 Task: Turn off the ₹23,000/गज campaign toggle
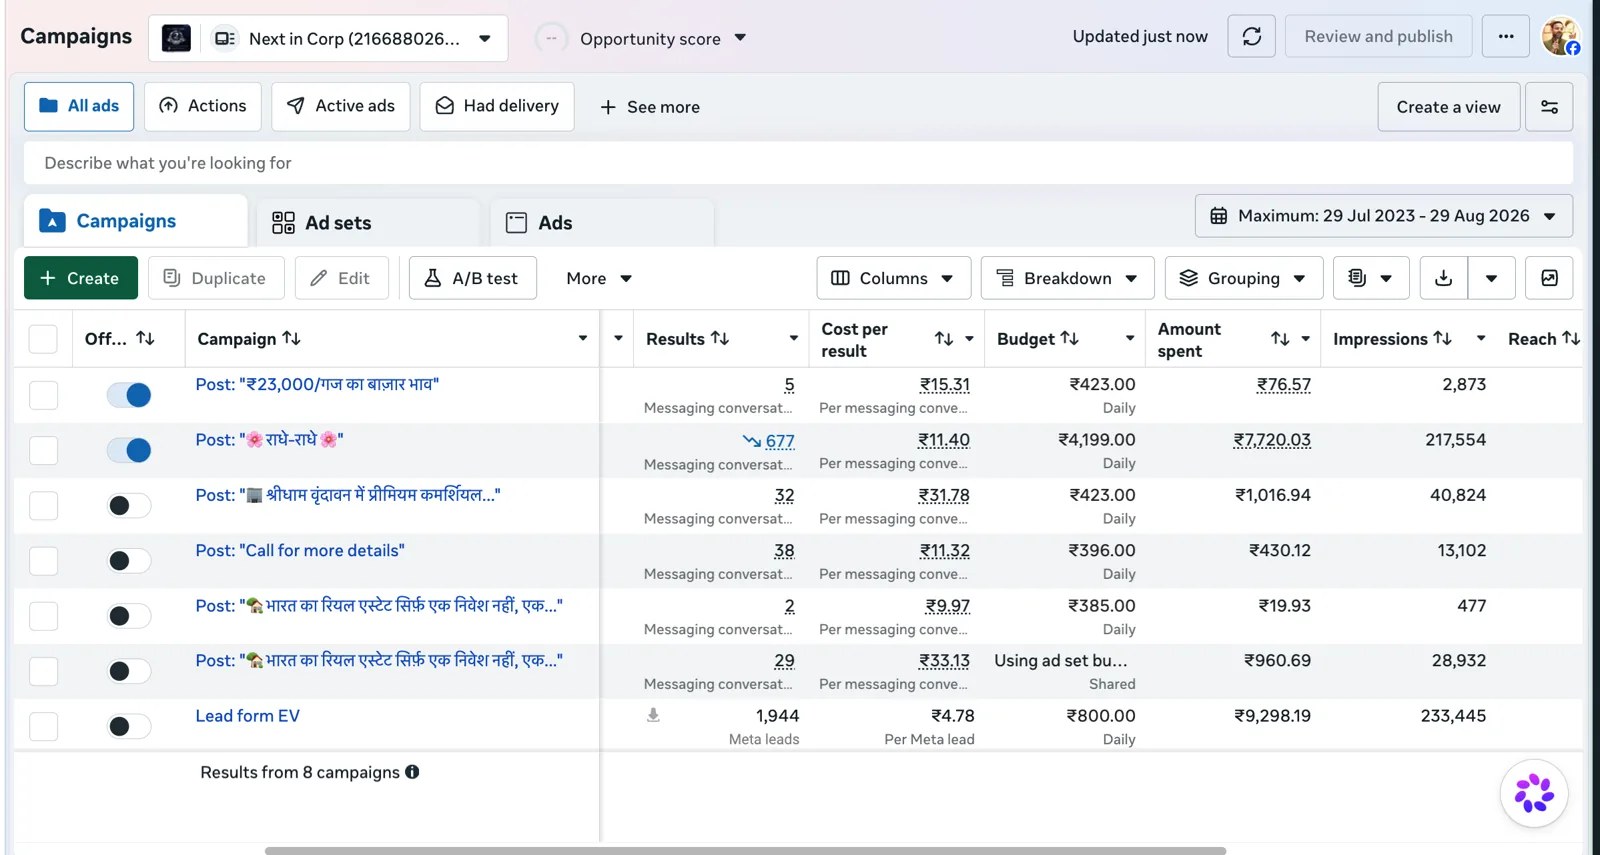(x=129, y=395)
